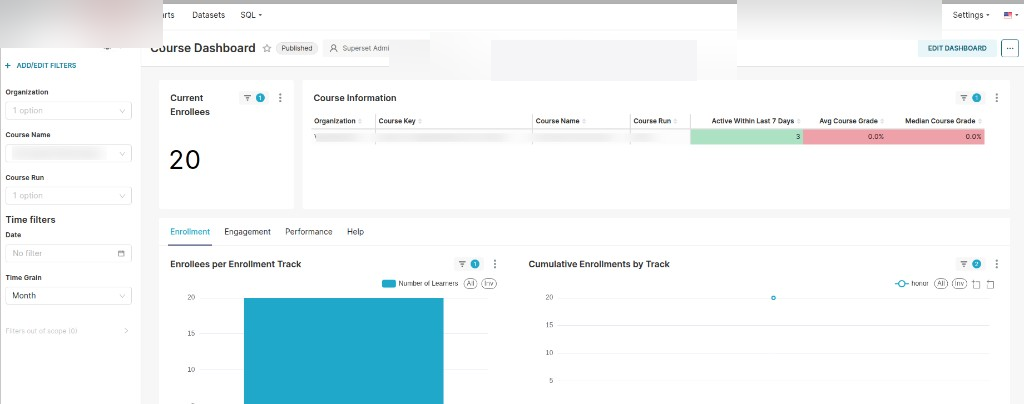Open the Time Grain Month dropdown
Image resolution: width=1024 pixels, height=404 pixels.
pos(69,296)
